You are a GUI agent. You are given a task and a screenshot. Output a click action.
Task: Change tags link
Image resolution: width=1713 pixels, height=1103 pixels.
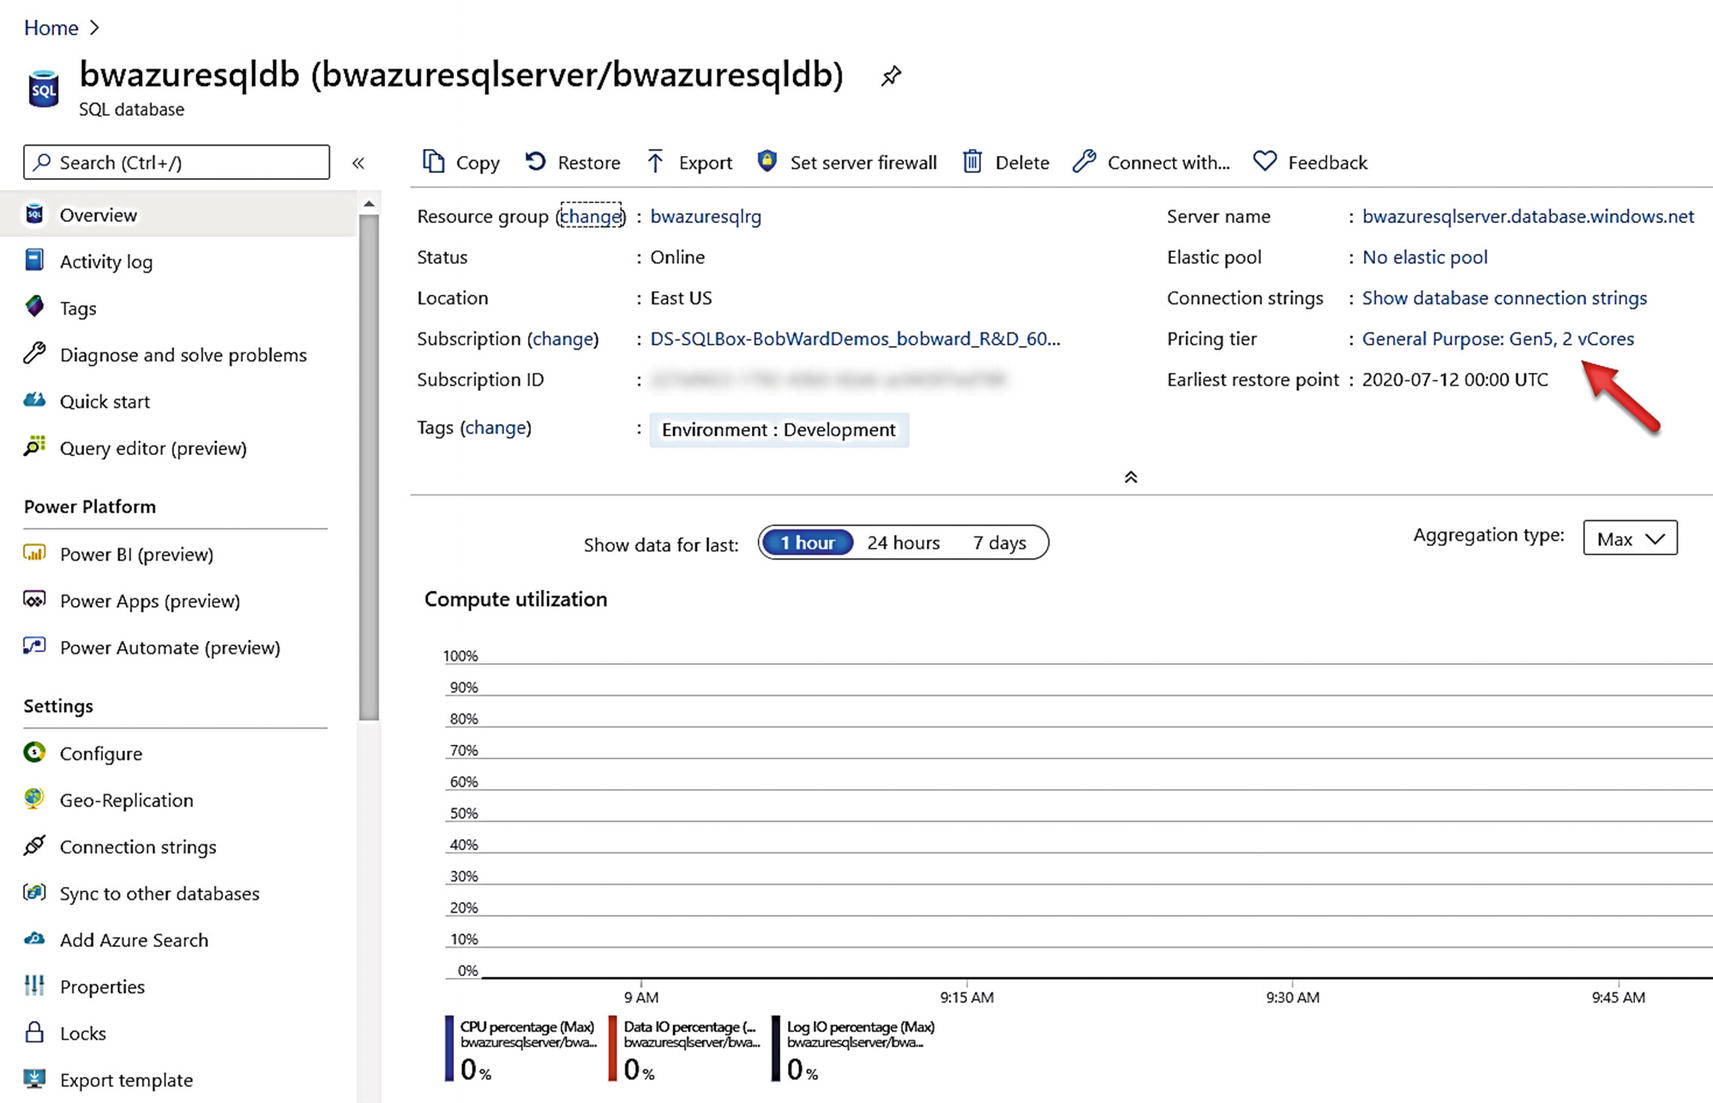click(495, 428)
